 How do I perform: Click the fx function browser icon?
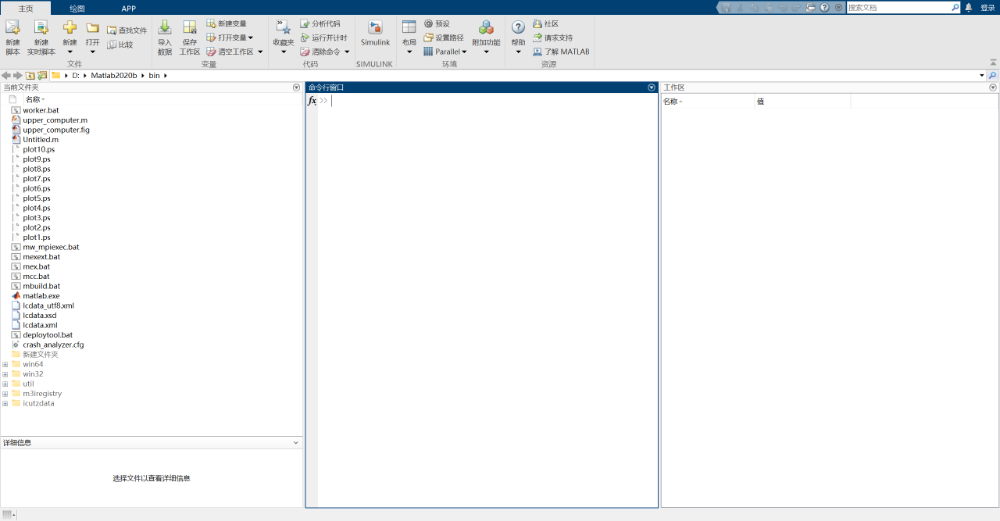(312, 101)
